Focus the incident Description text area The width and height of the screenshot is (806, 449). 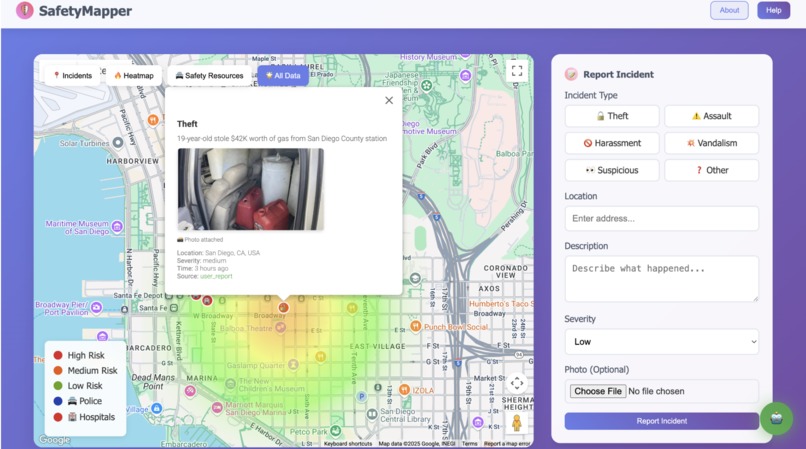point(662,279)
